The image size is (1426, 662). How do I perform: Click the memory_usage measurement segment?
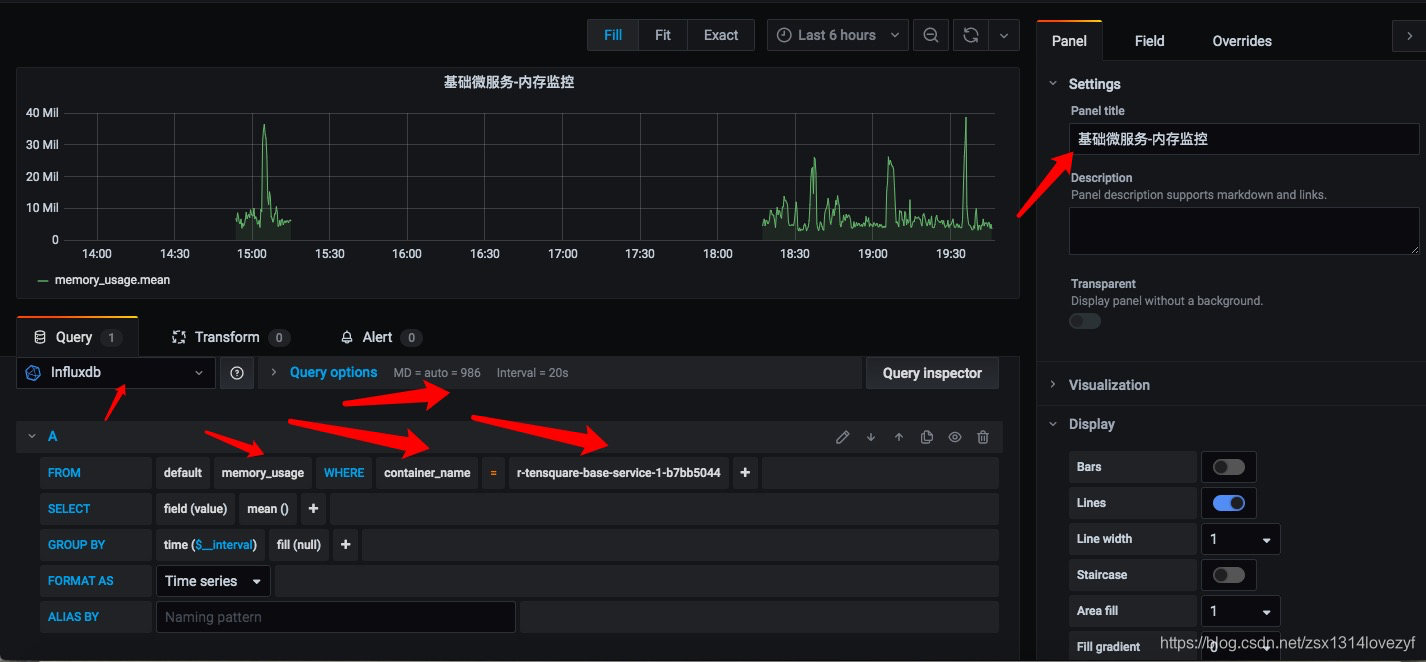click(263, 473)
